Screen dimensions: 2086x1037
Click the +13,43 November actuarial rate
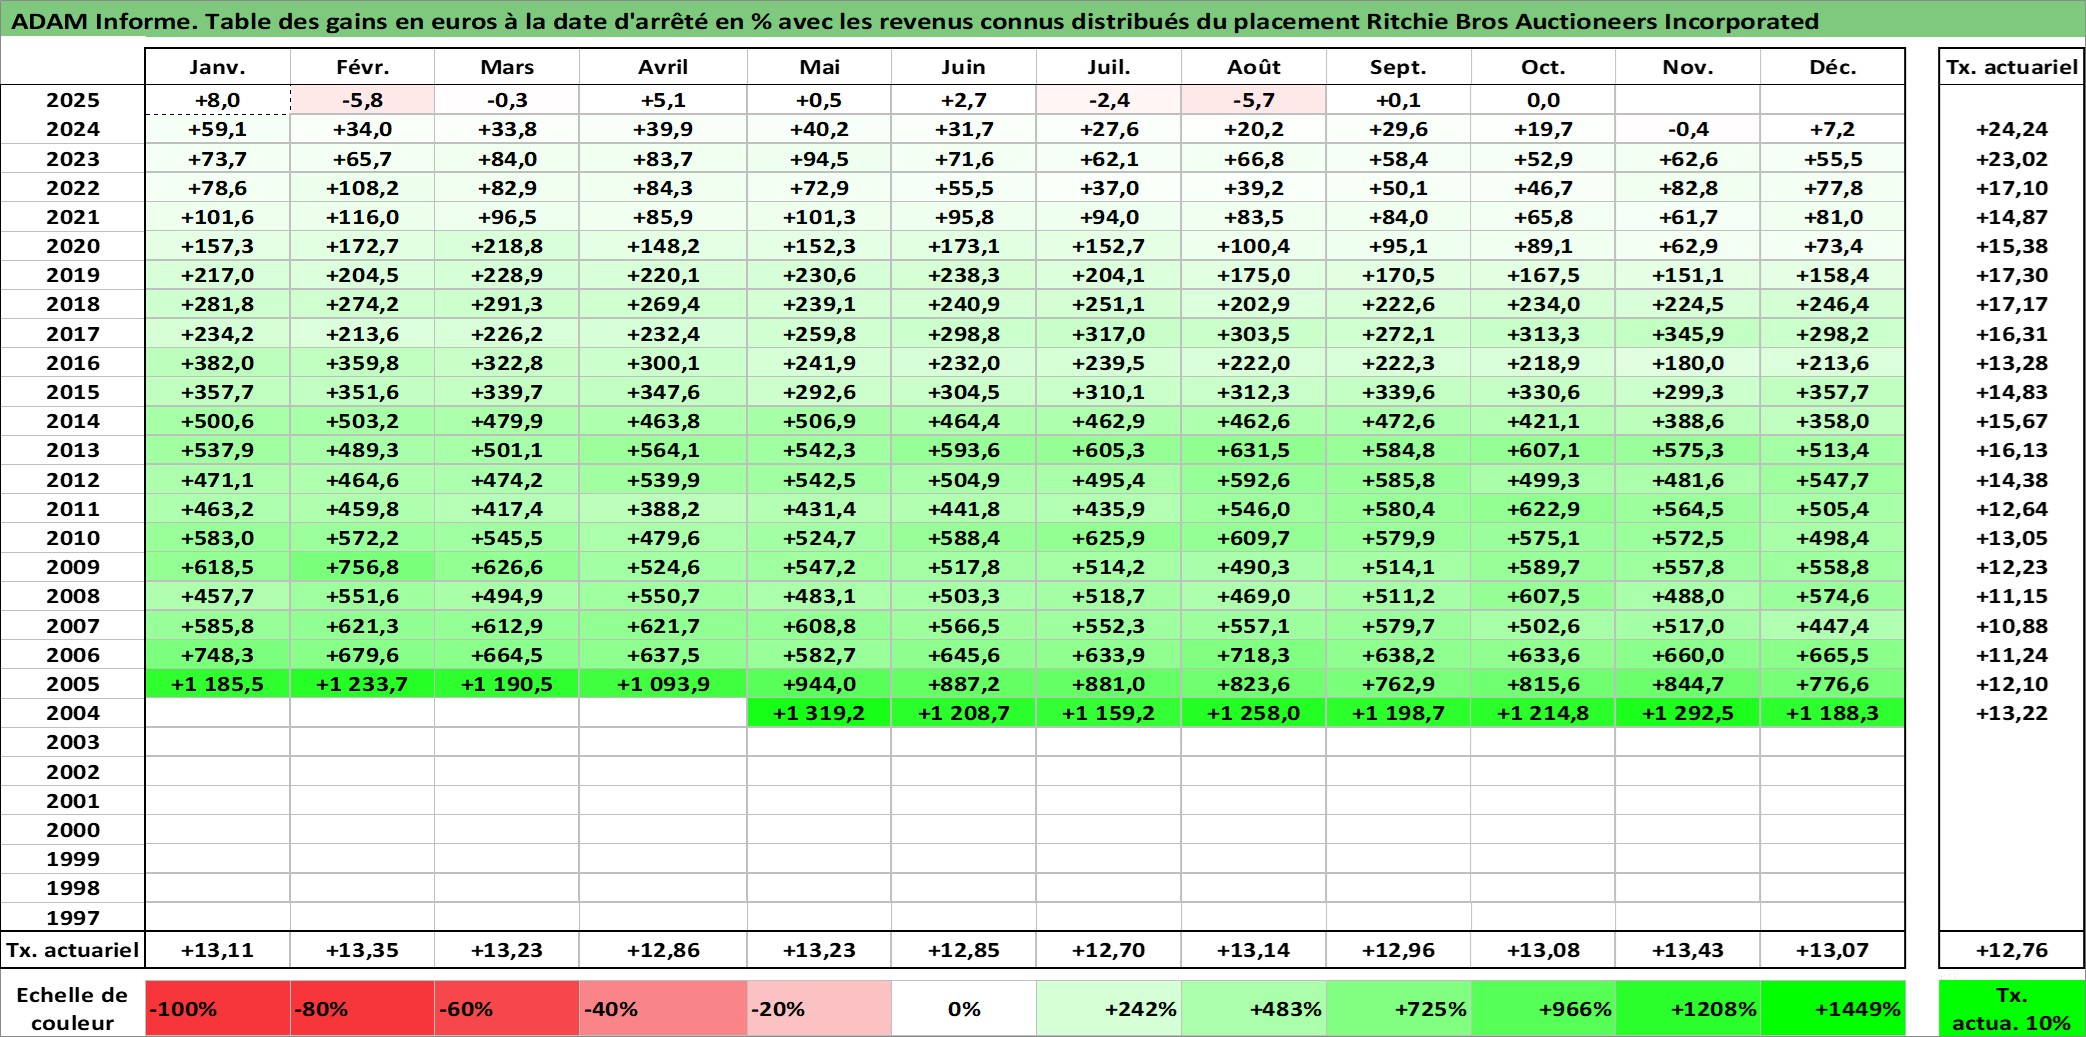[x=1688, y=950]
